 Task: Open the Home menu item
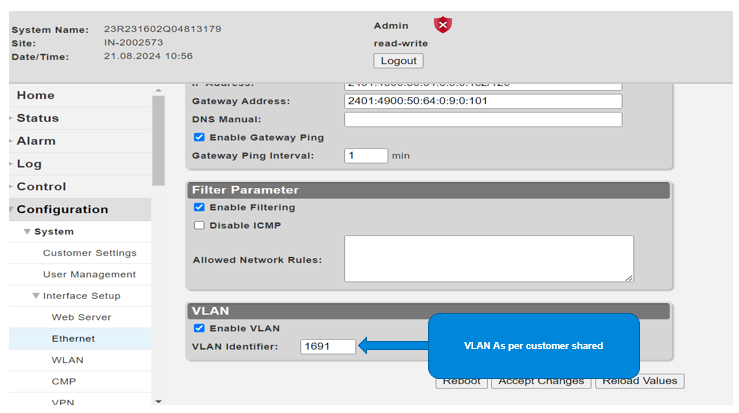pyautogui.click(x=36, y=95)
